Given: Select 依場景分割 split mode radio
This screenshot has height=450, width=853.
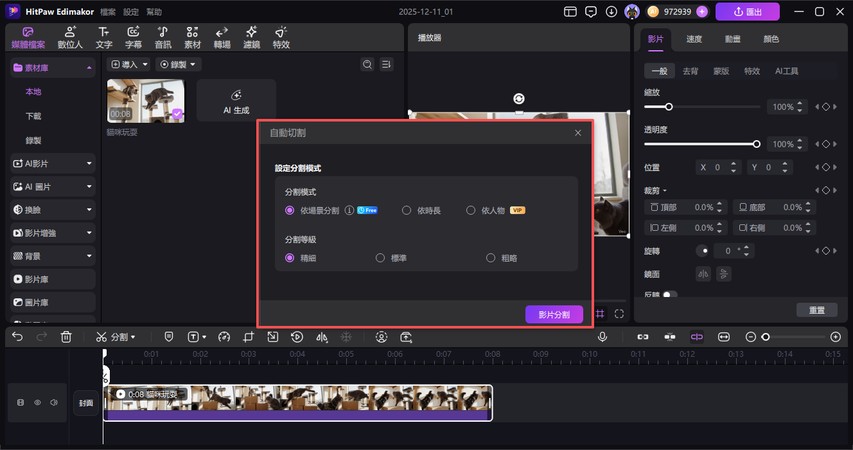Looking at the screenshot, I should (x=289, y=210).
